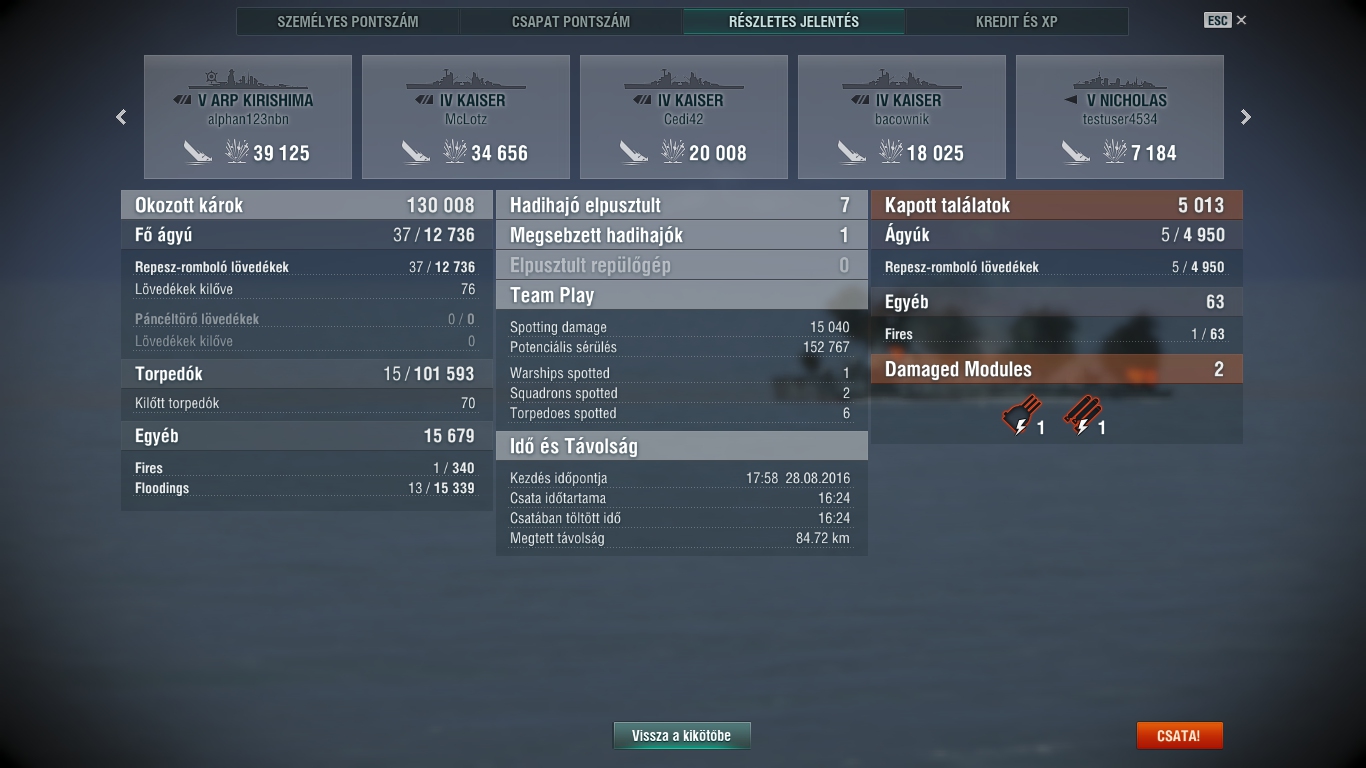Click the Kaiser ship silhouette for McLotz

[466, 79]
